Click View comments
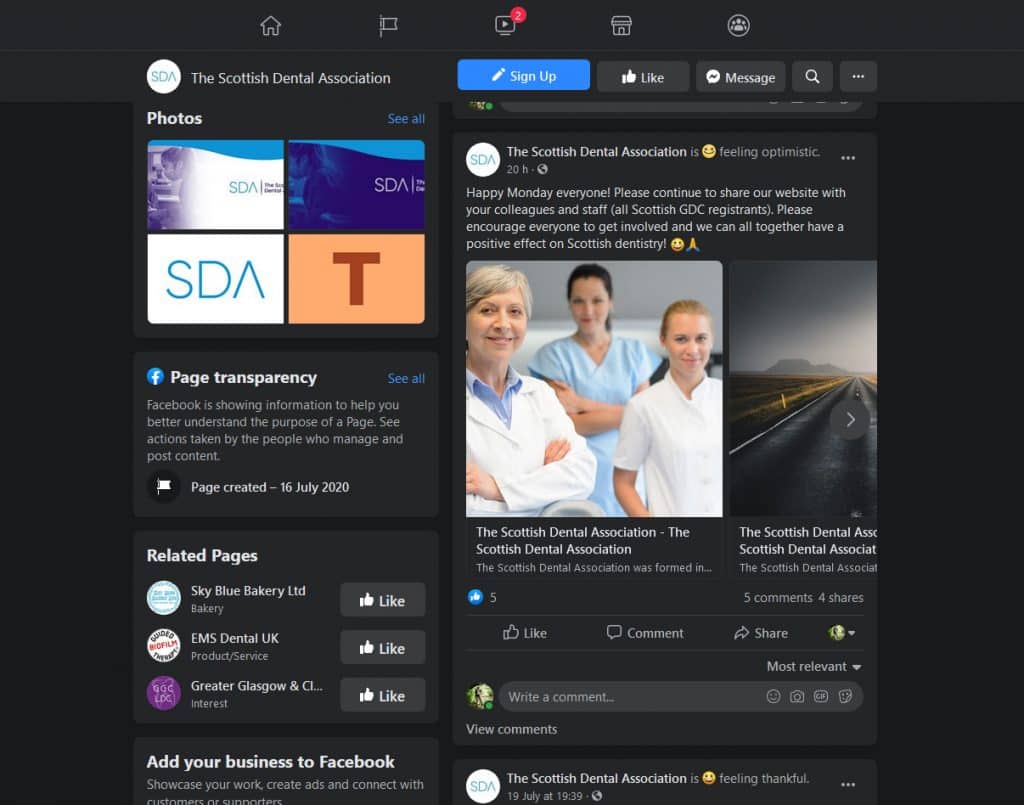The width and height of the screenshot is (1024, 805). pyautogui.click(x=511, y=729)
